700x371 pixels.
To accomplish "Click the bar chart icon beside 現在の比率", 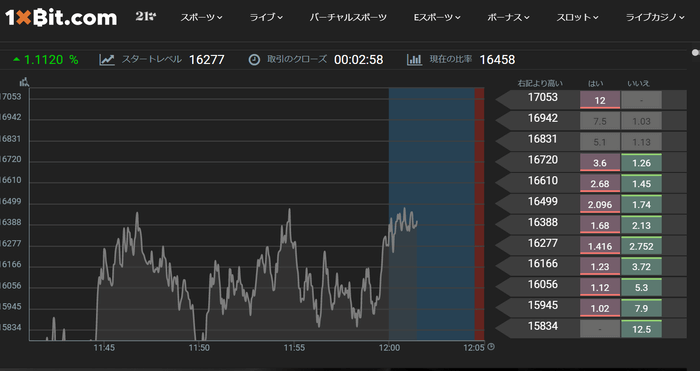I will pyautogui.click(x=414, y=60).
